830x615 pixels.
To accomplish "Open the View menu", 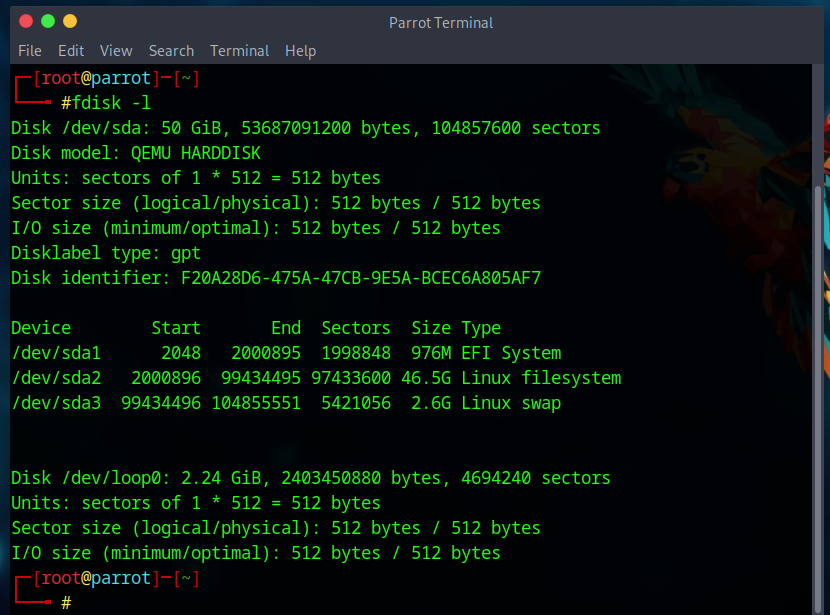I will coord(116,50).
